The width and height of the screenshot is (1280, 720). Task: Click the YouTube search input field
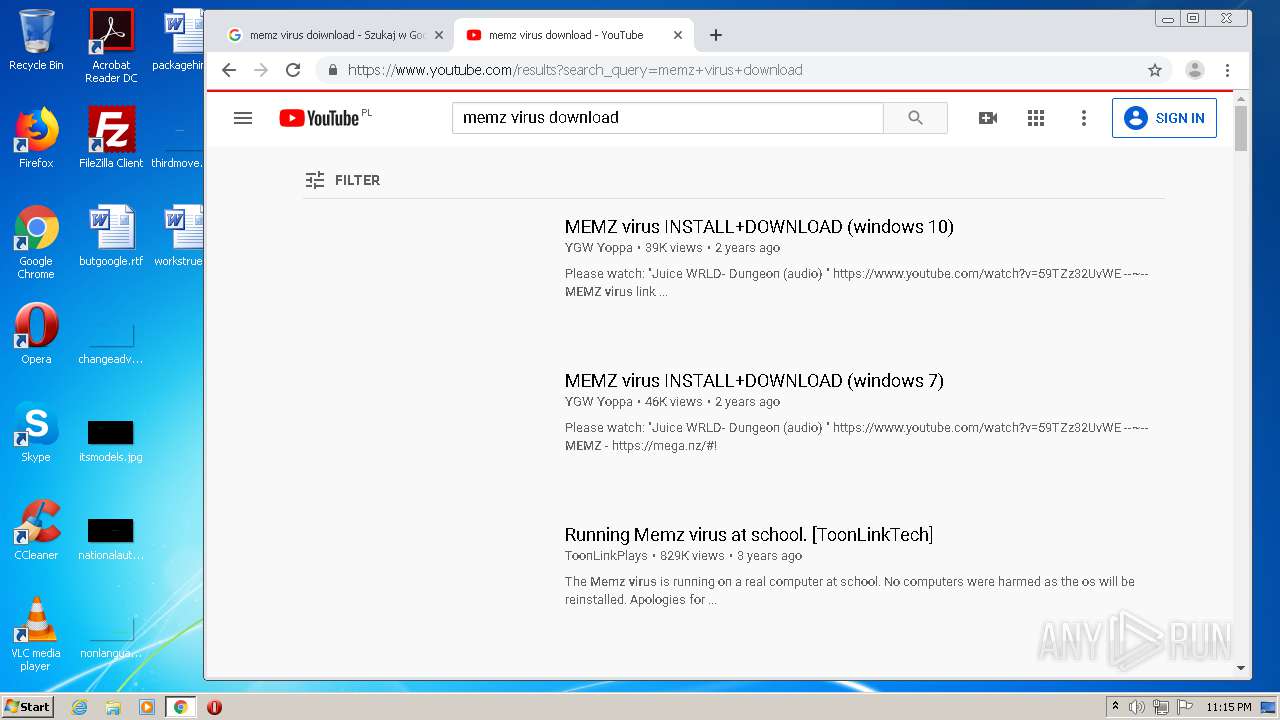(667, 118)
